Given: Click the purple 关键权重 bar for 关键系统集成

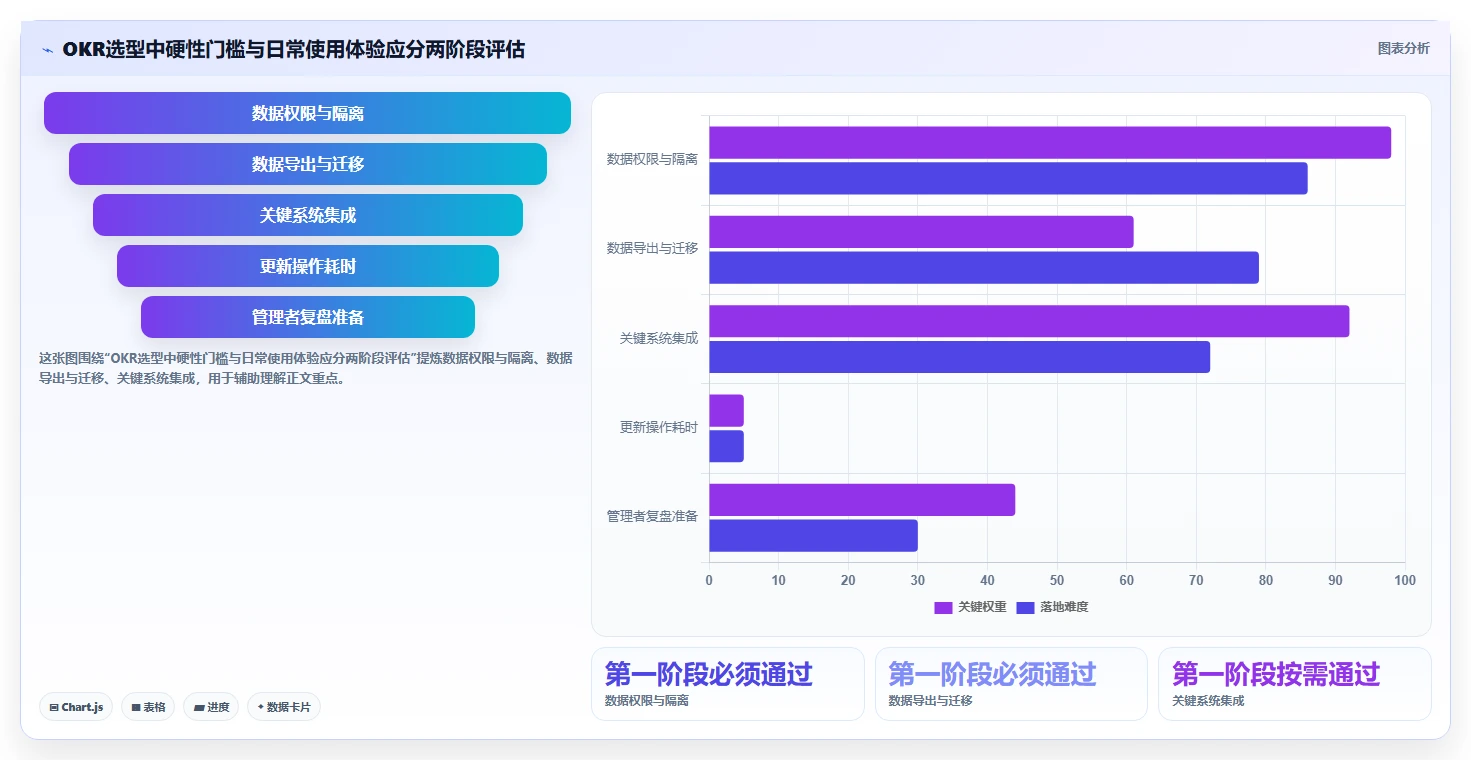Looking at the screenshot, I should click(x=1029, y=321).
